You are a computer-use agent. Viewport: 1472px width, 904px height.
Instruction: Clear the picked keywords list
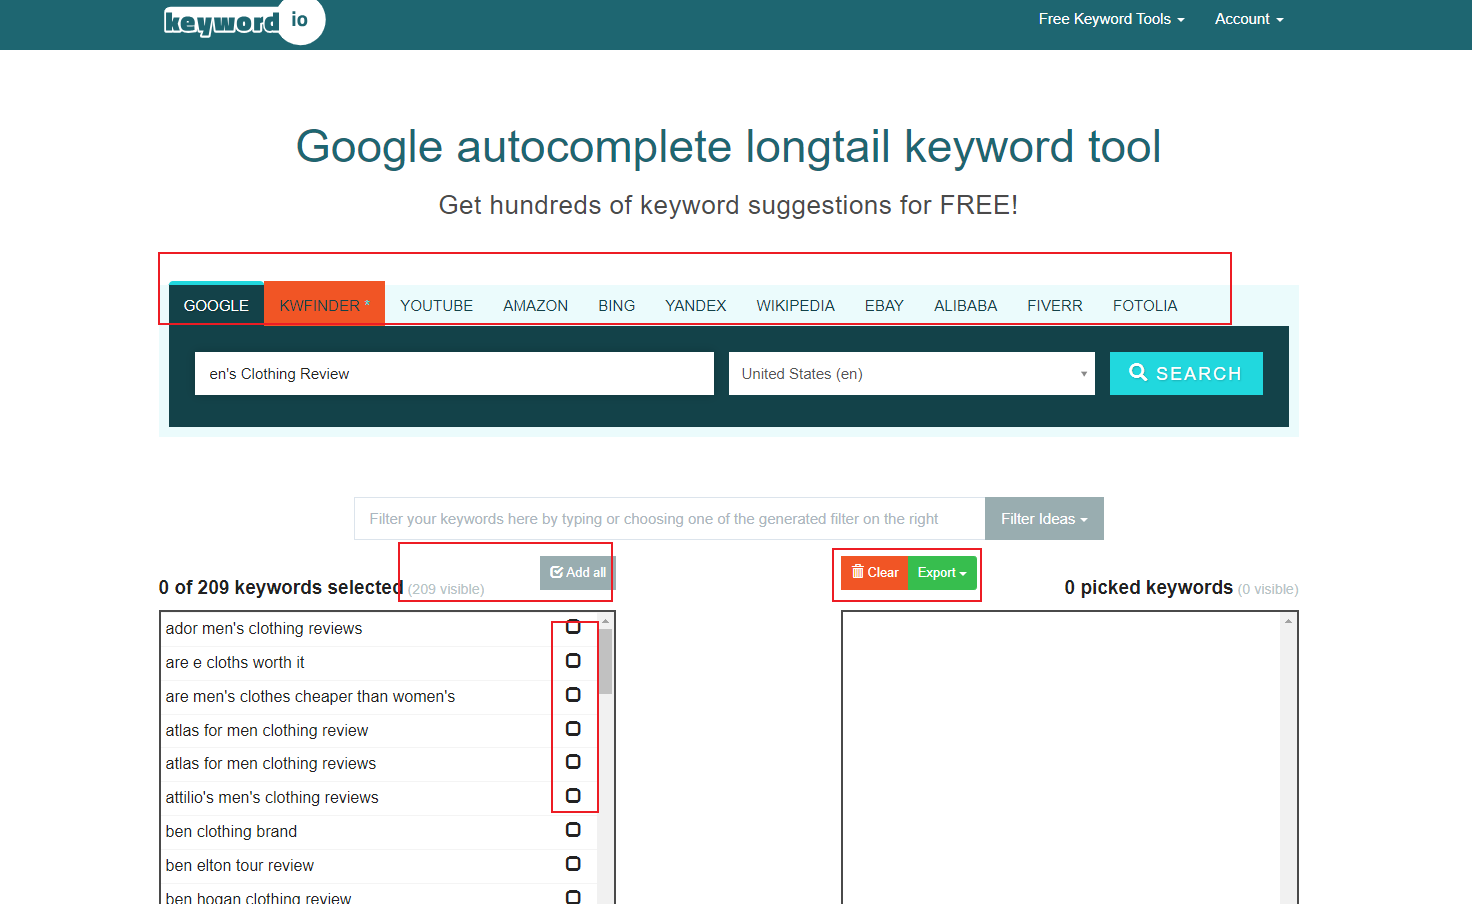click(874, 573)
